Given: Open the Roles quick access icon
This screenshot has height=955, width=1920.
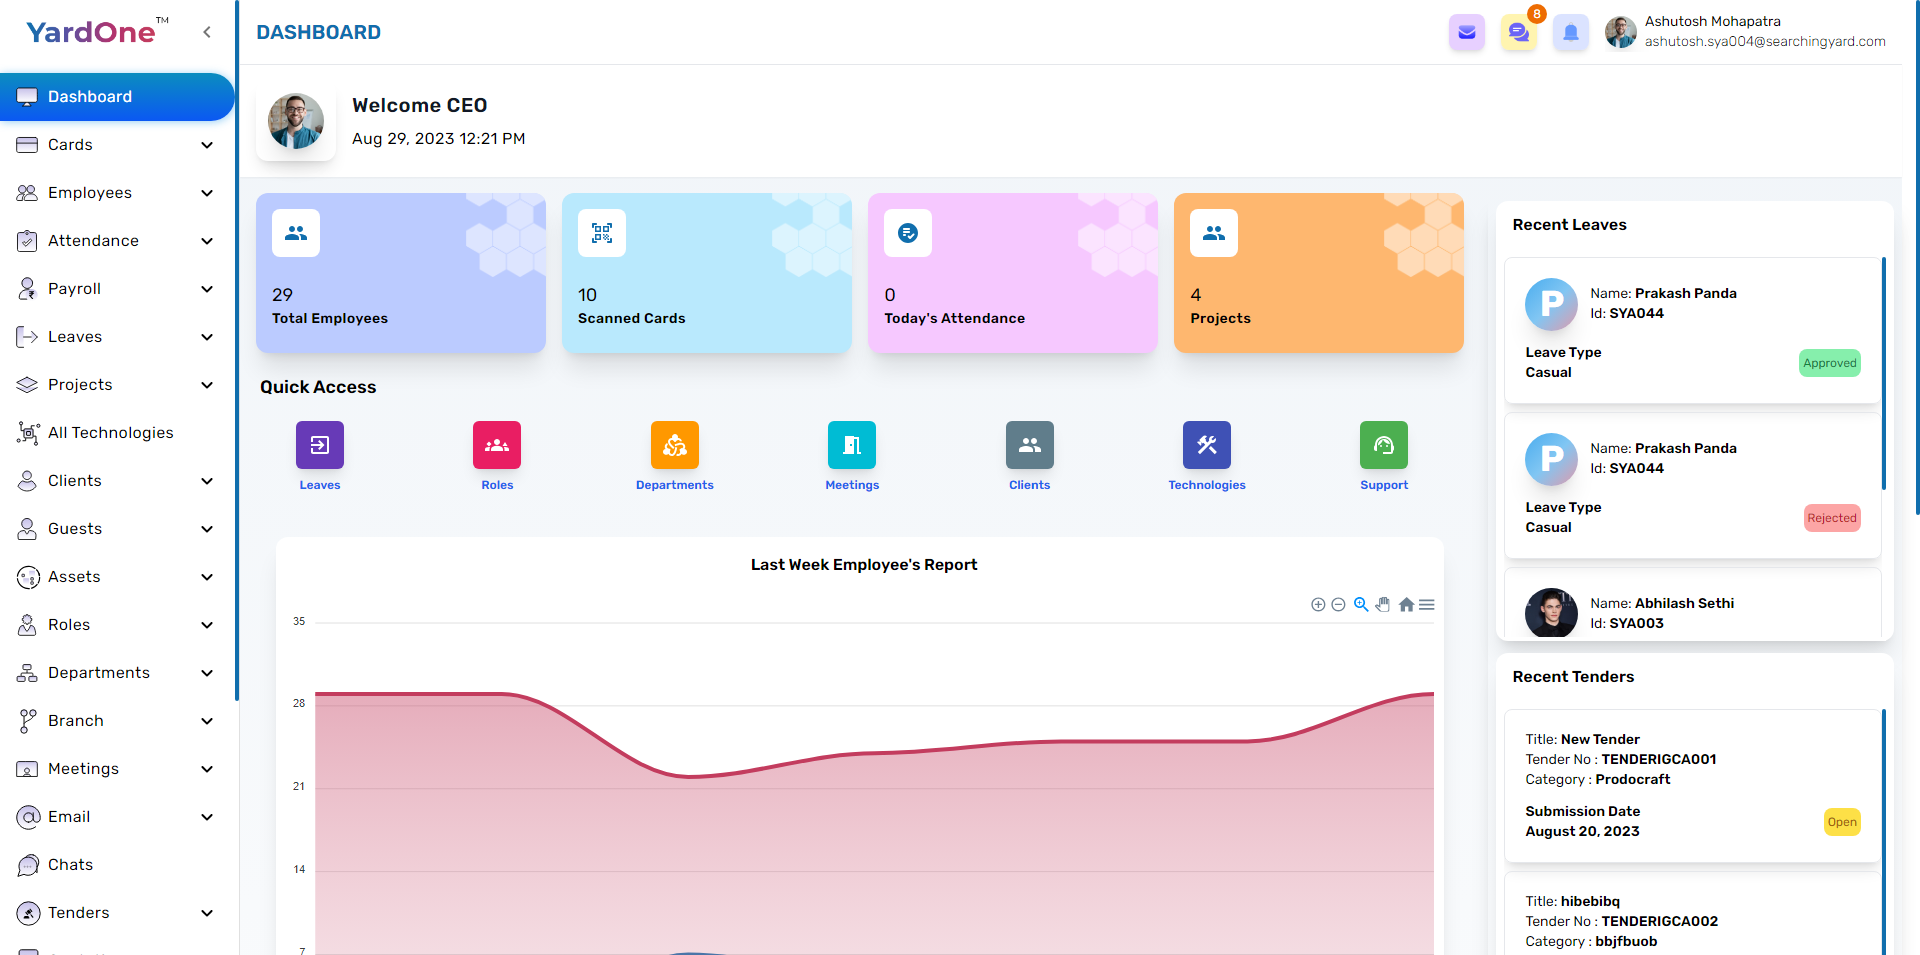Looking at the screenshot, I should [x=497, y=446].
